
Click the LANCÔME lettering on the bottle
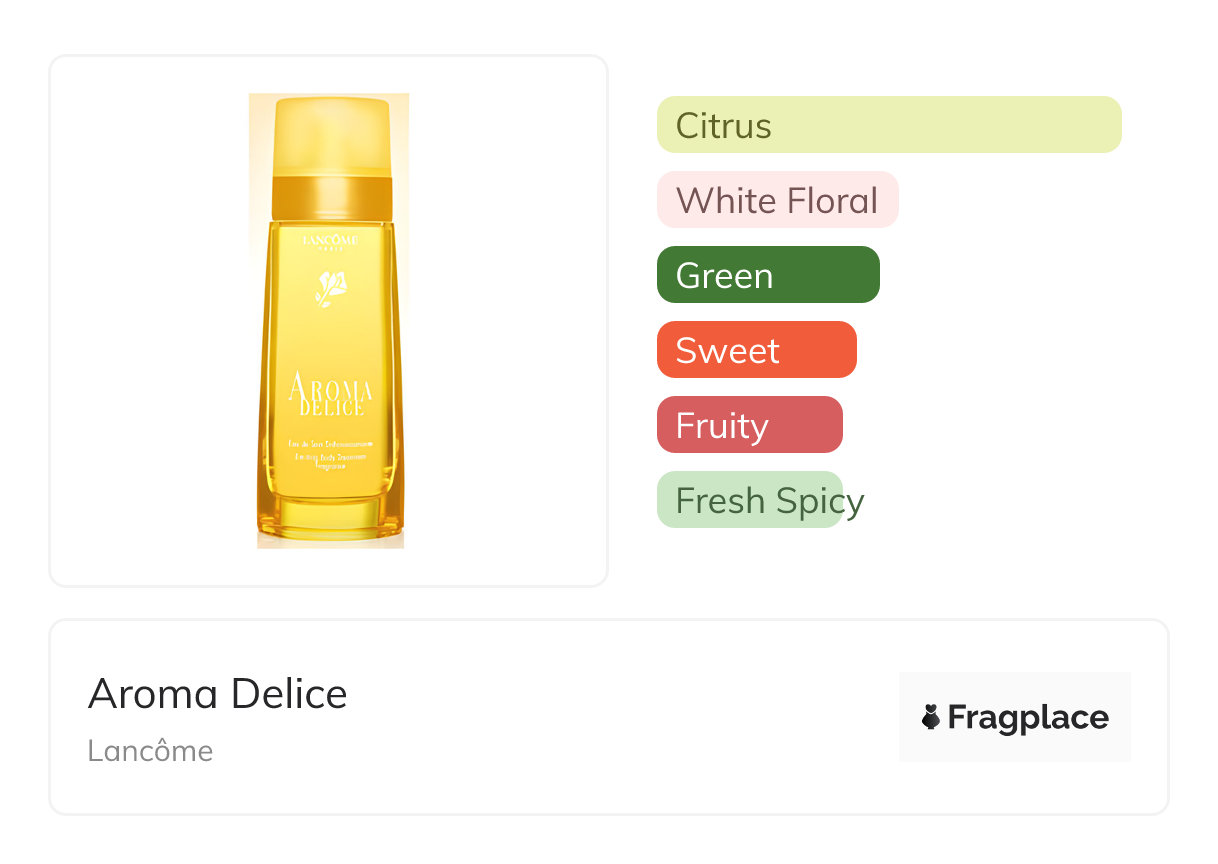click(329, 240)
